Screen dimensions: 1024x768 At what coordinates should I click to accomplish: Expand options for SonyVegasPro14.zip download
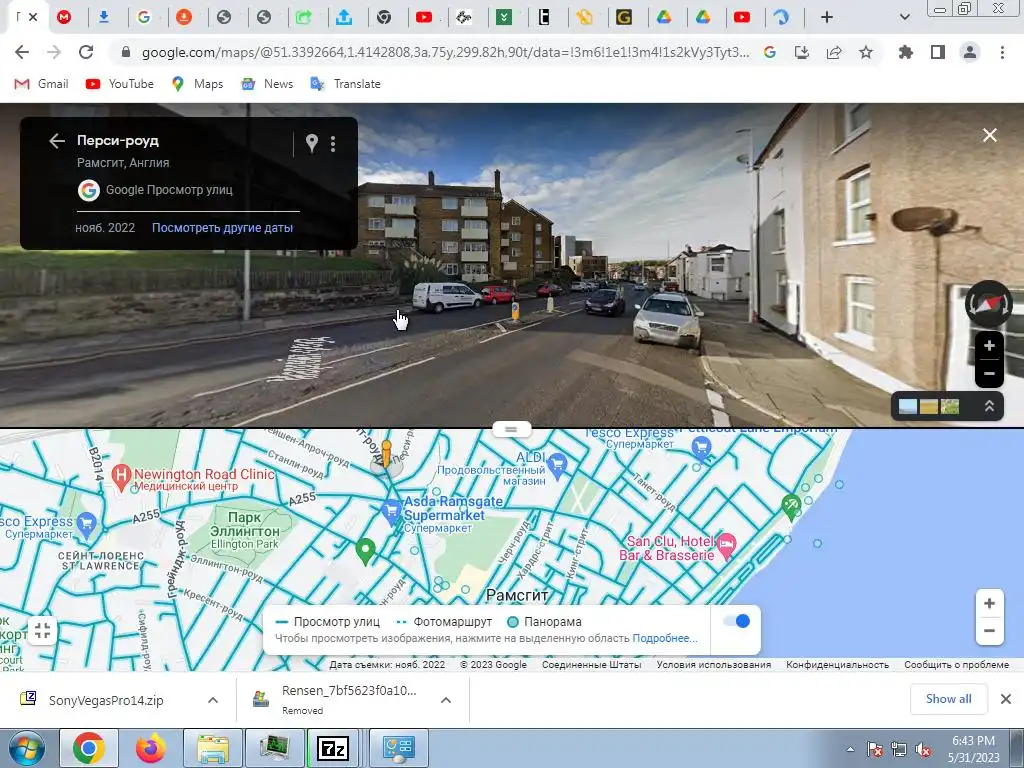213,700
